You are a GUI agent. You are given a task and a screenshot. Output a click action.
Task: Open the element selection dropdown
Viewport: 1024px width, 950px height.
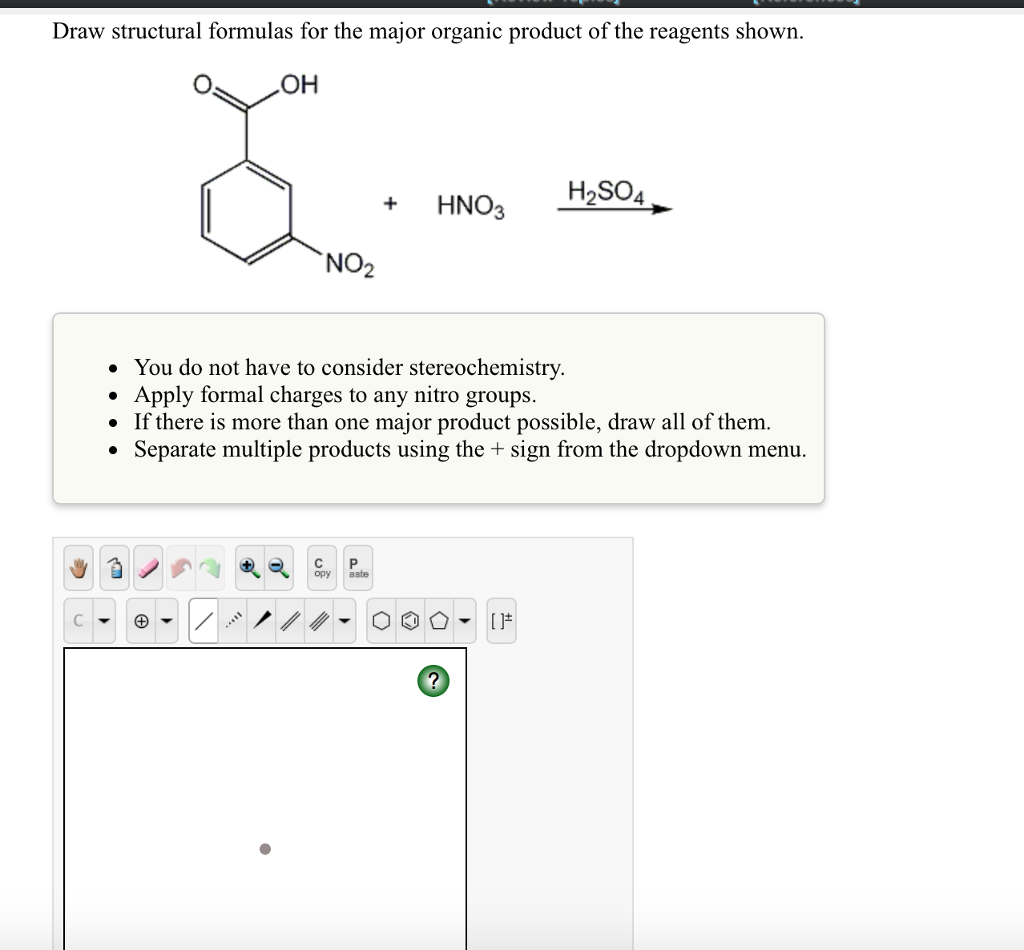tap(102, 618)
